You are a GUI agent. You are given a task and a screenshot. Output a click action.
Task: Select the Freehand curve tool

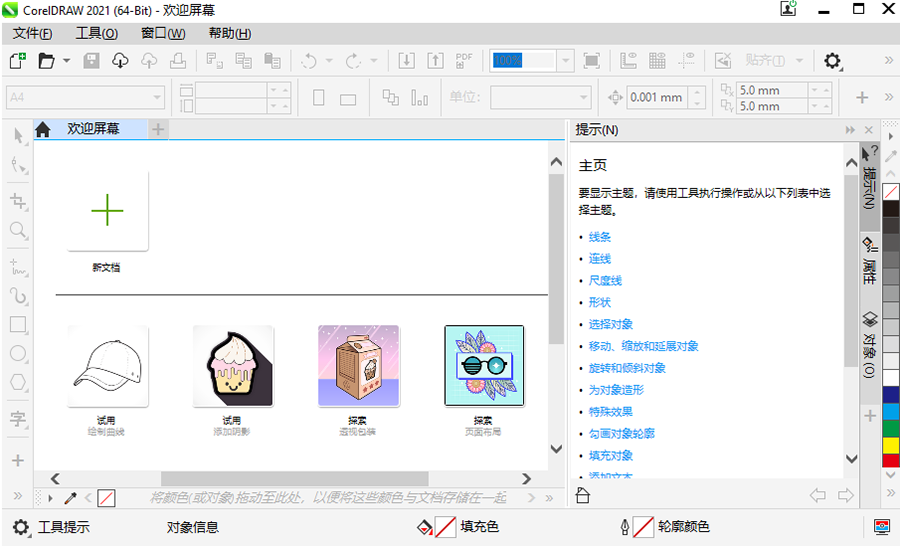(18, 267)
